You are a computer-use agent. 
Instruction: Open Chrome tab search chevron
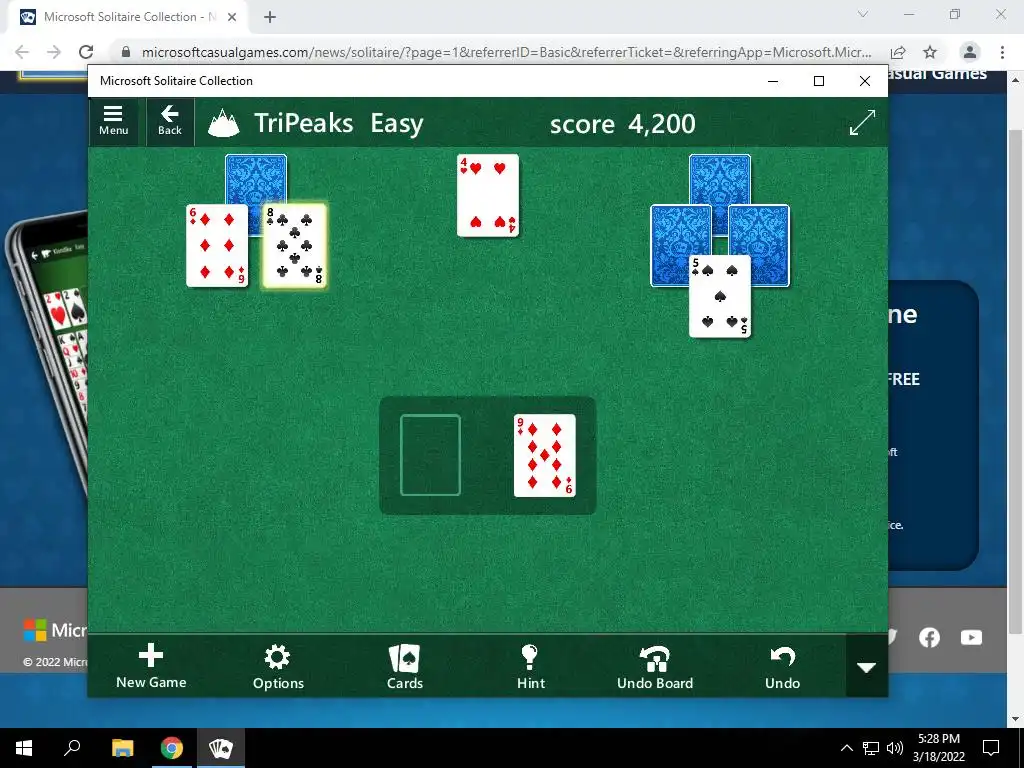click(863, 14)
